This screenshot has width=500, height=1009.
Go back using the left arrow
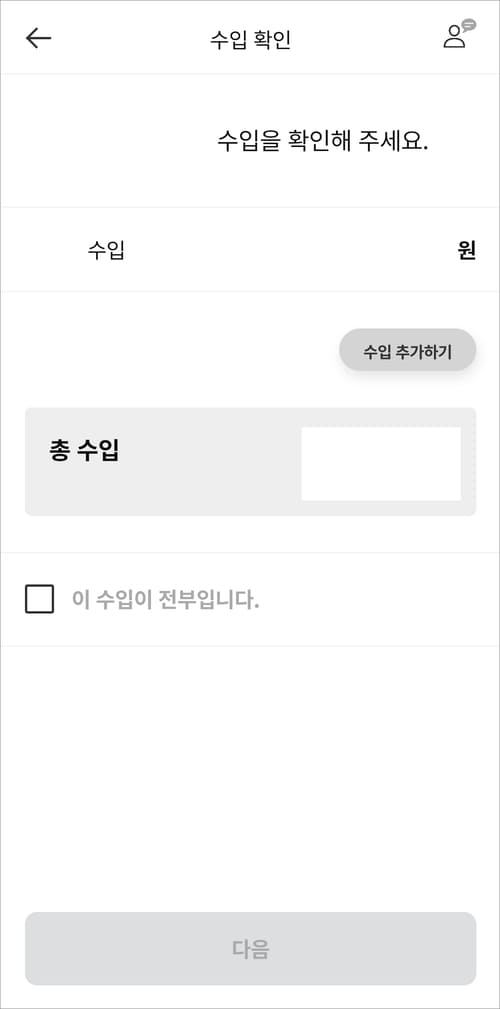coord(38,39)
